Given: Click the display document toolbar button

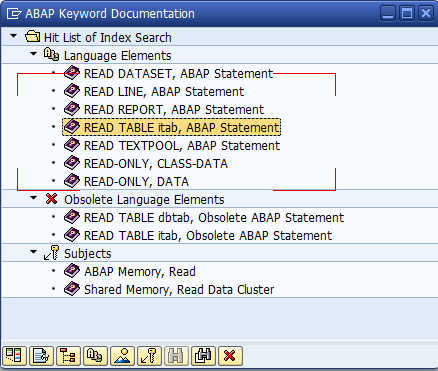Looking at the screenshot, I should (x=41, y=356).
